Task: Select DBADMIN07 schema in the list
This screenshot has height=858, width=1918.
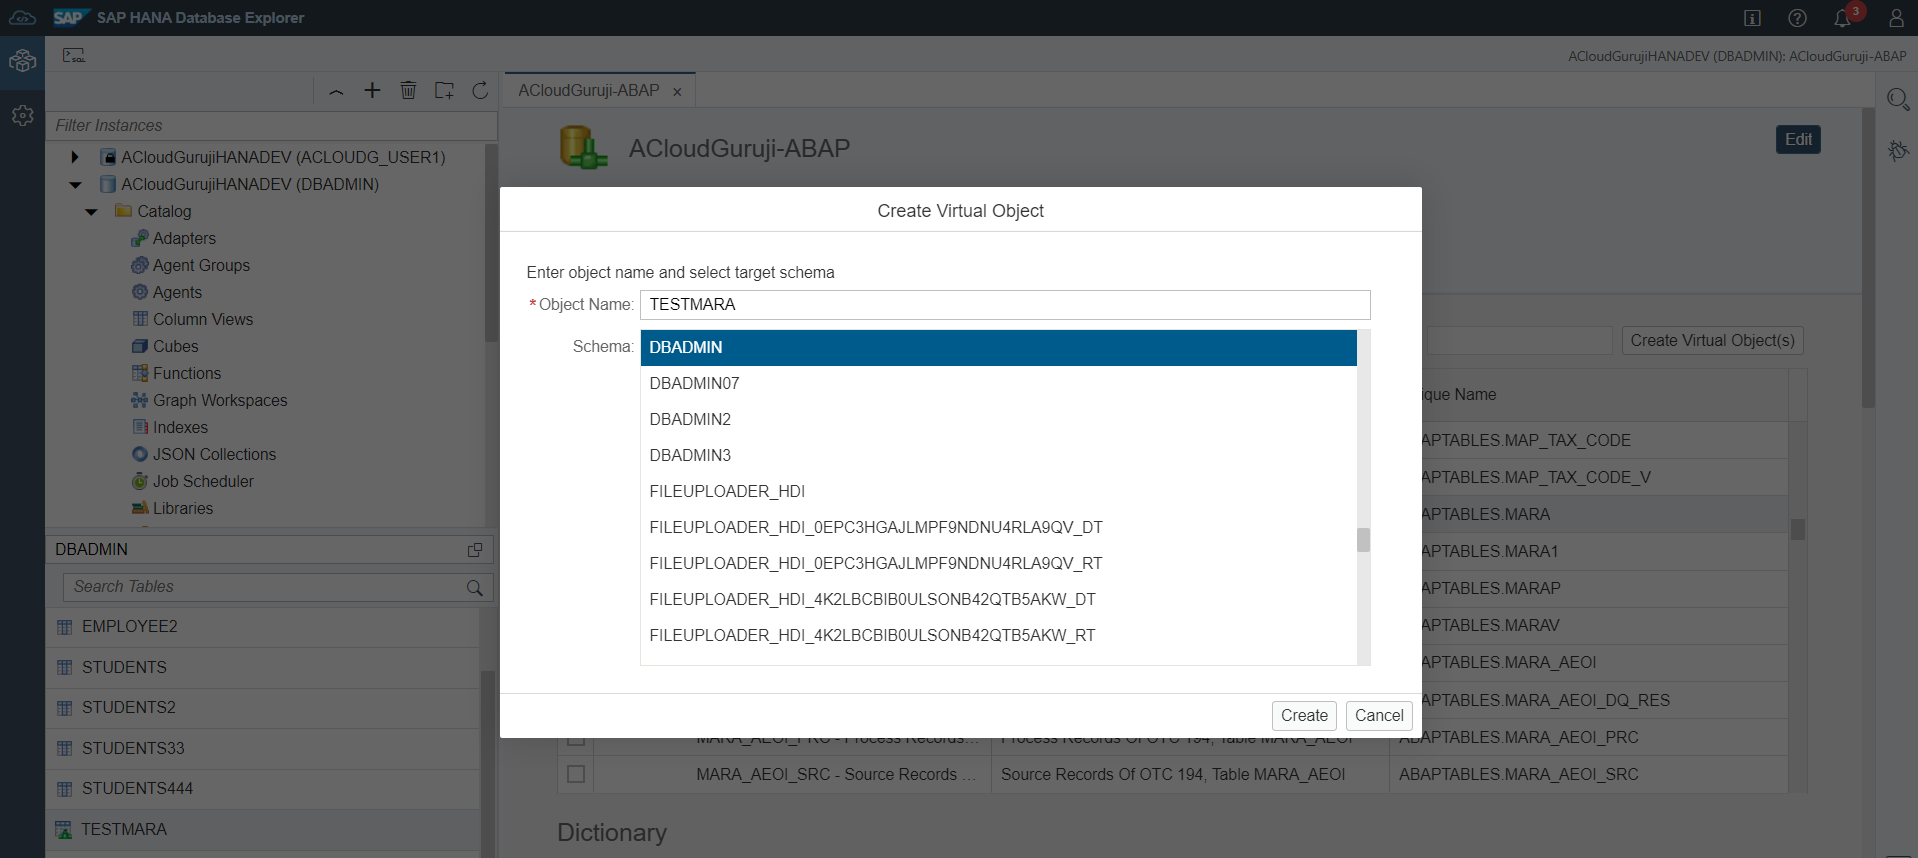Action: [x=694, y=383]
